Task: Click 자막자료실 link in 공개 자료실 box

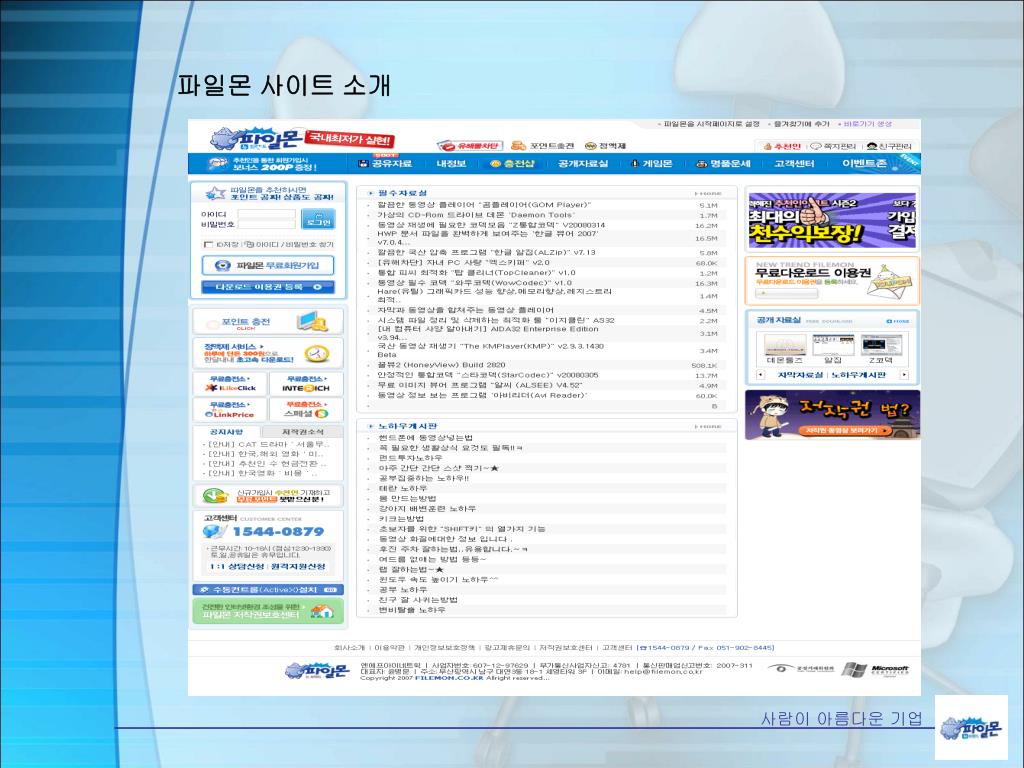Action: (x=800, y=375)
